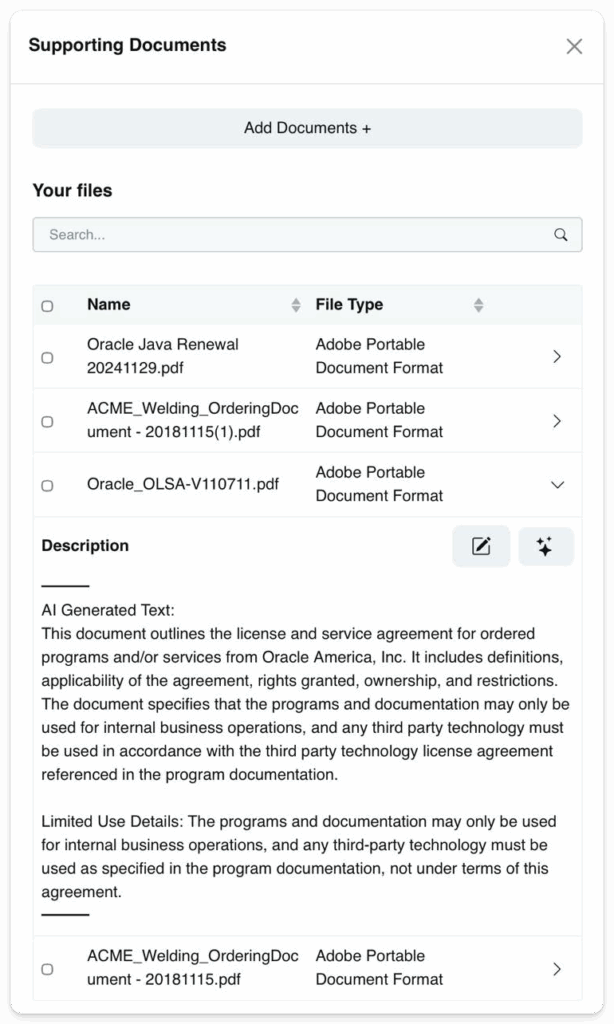The width and height of the screenshot is (614, 1024).
Task: Regenerate AI text using the sparkles icon
Action: pyautogui.click(x=546, y=546)
